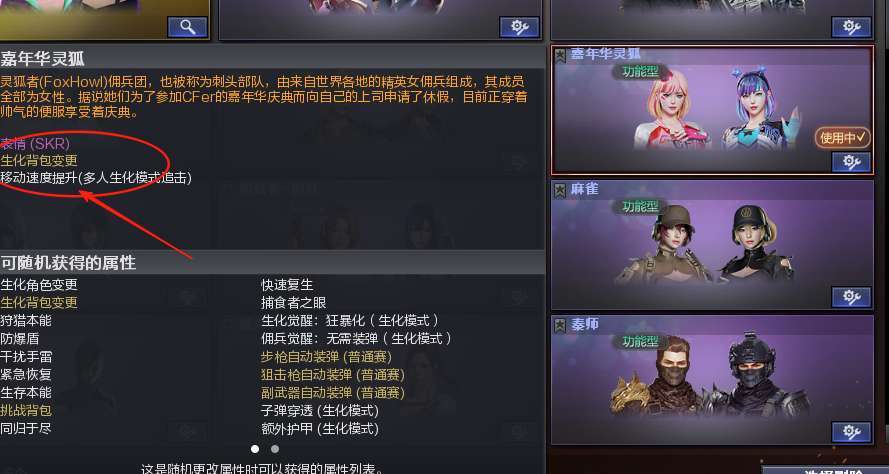Open gear settings on the top-middle character card
This screenshot has width=889, height=474.
519,27
